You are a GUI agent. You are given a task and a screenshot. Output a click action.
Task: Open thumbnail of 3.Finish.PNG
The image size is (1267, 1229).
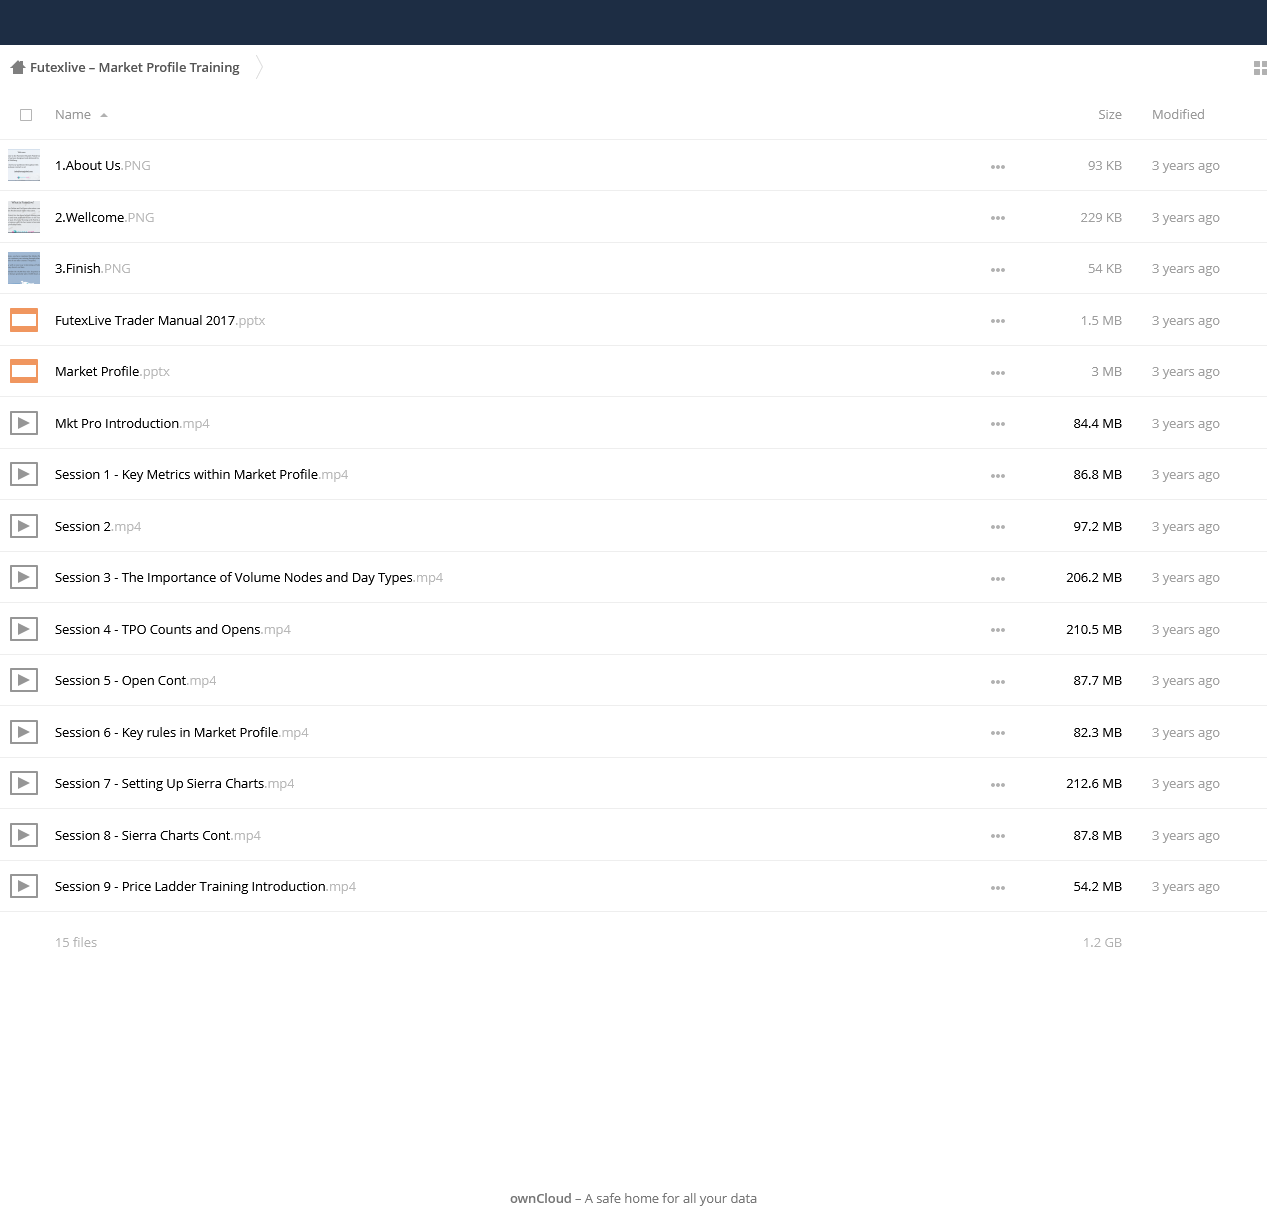[24, 268]
